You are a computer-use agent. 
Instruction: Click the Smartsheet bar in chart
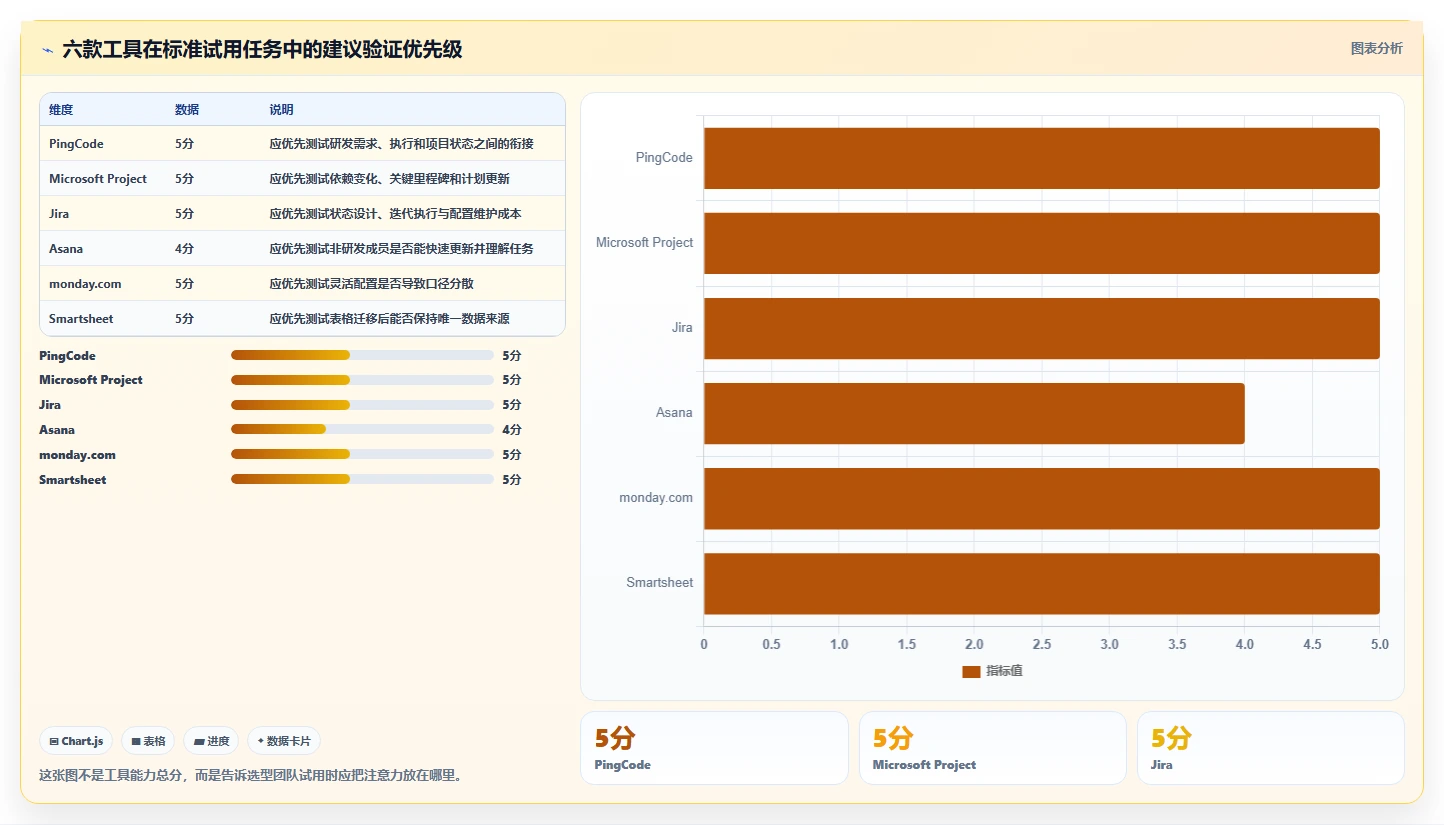1042,583
